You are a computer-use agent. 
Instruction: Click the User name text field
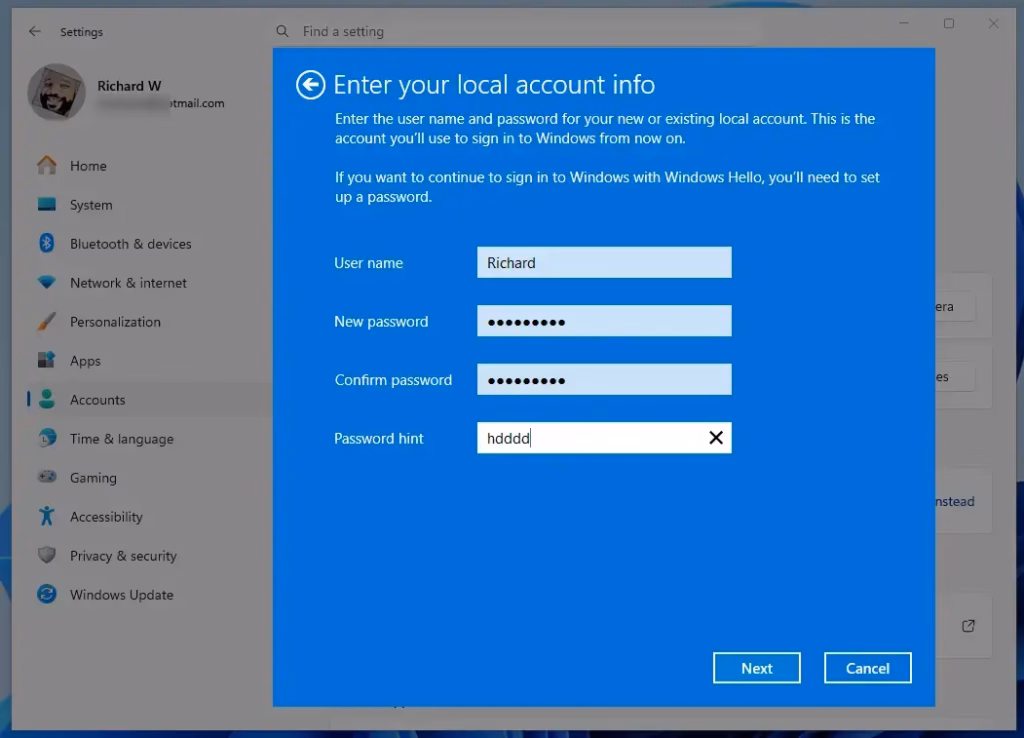click(604, 263)
